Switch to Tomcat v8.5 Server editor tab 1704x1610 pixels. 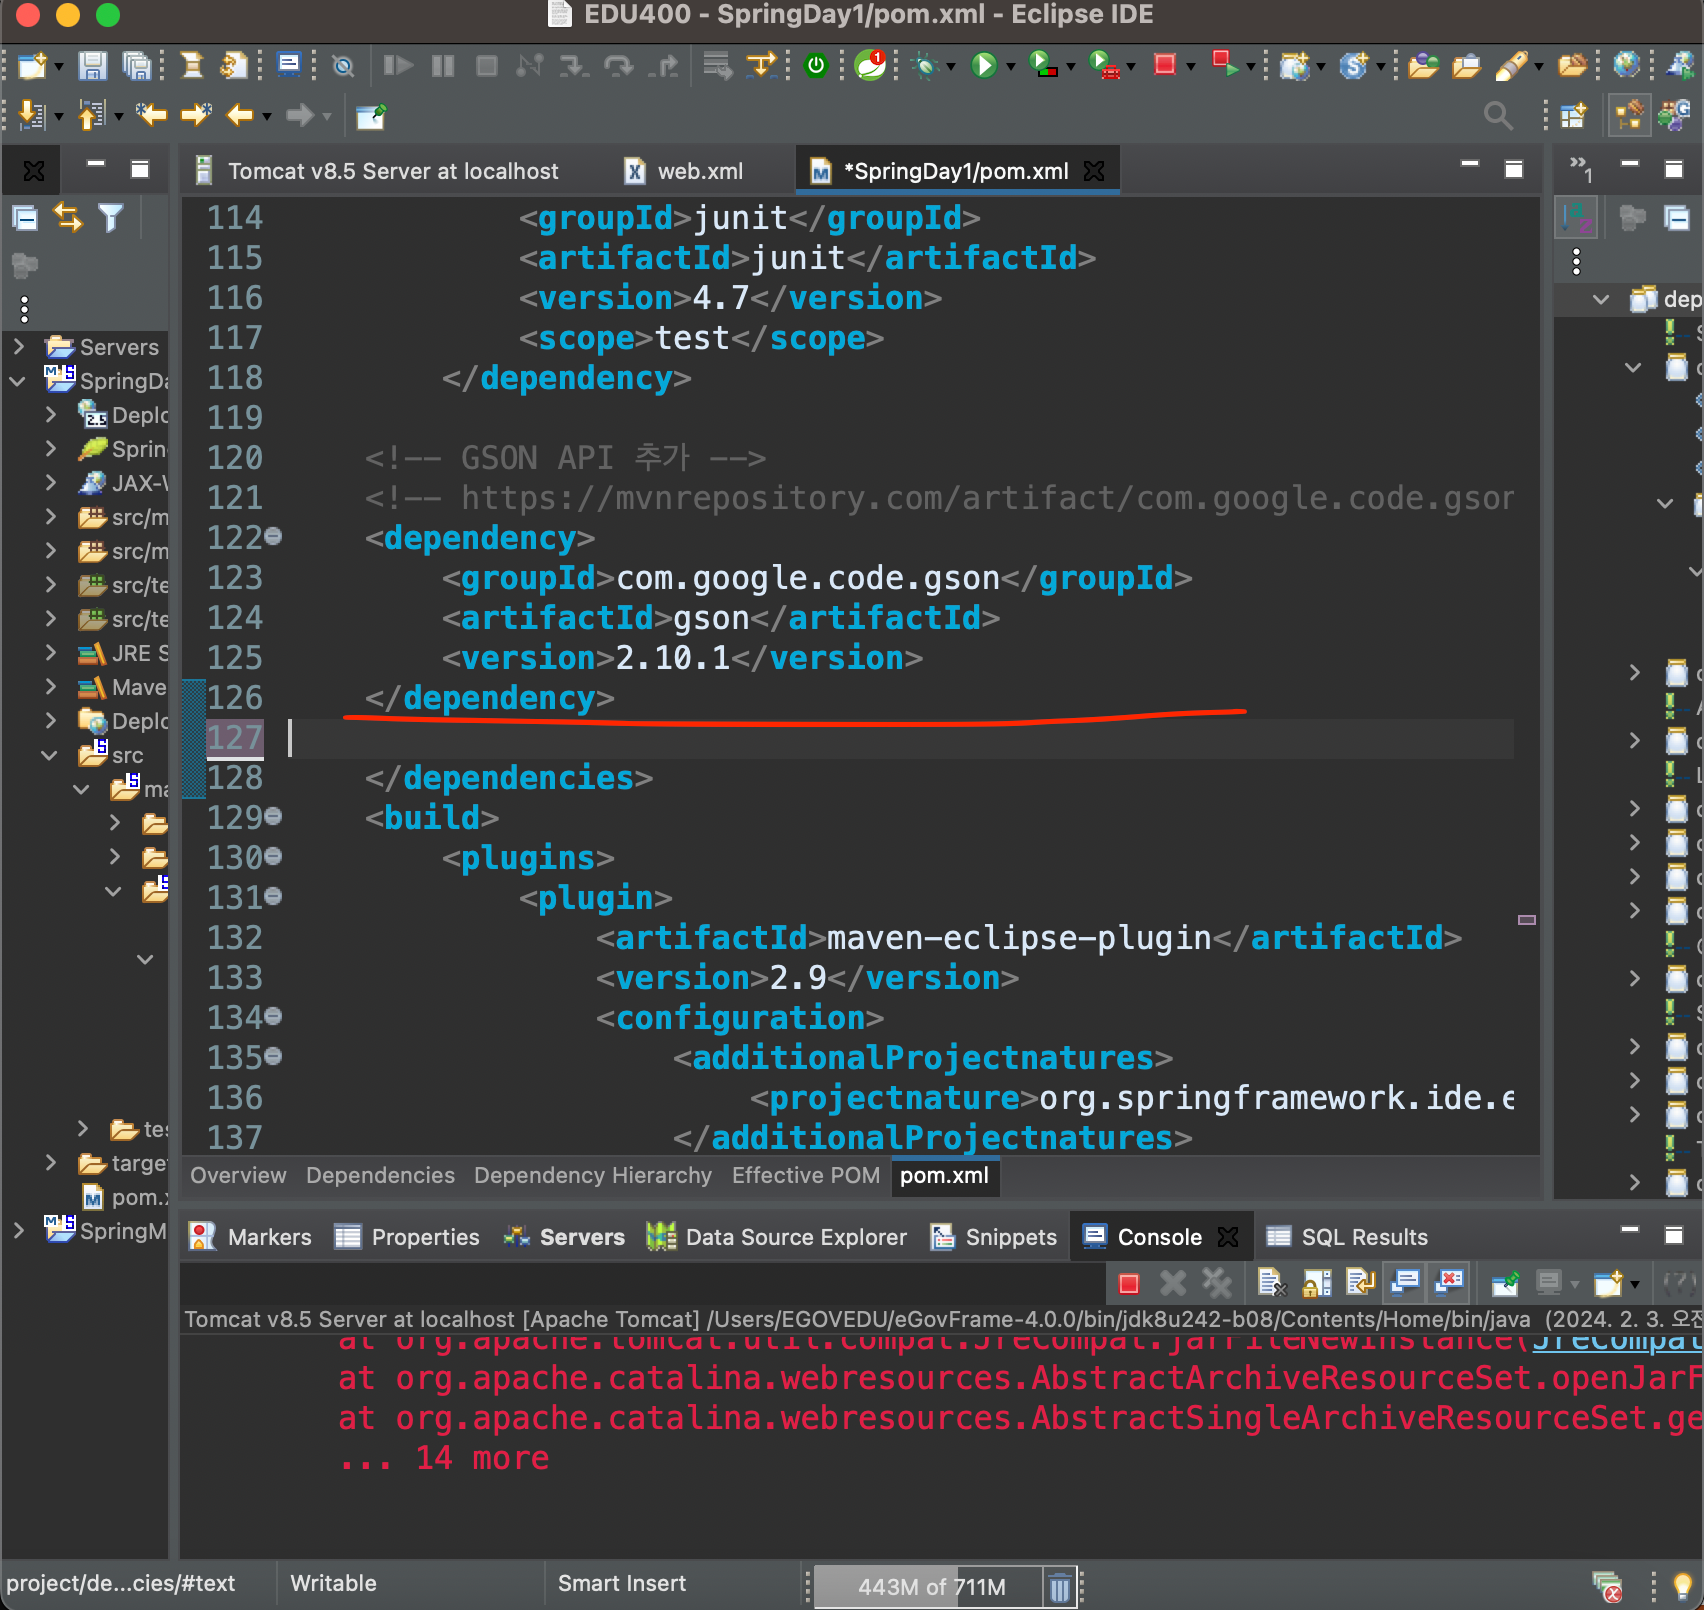pos(377,171)
